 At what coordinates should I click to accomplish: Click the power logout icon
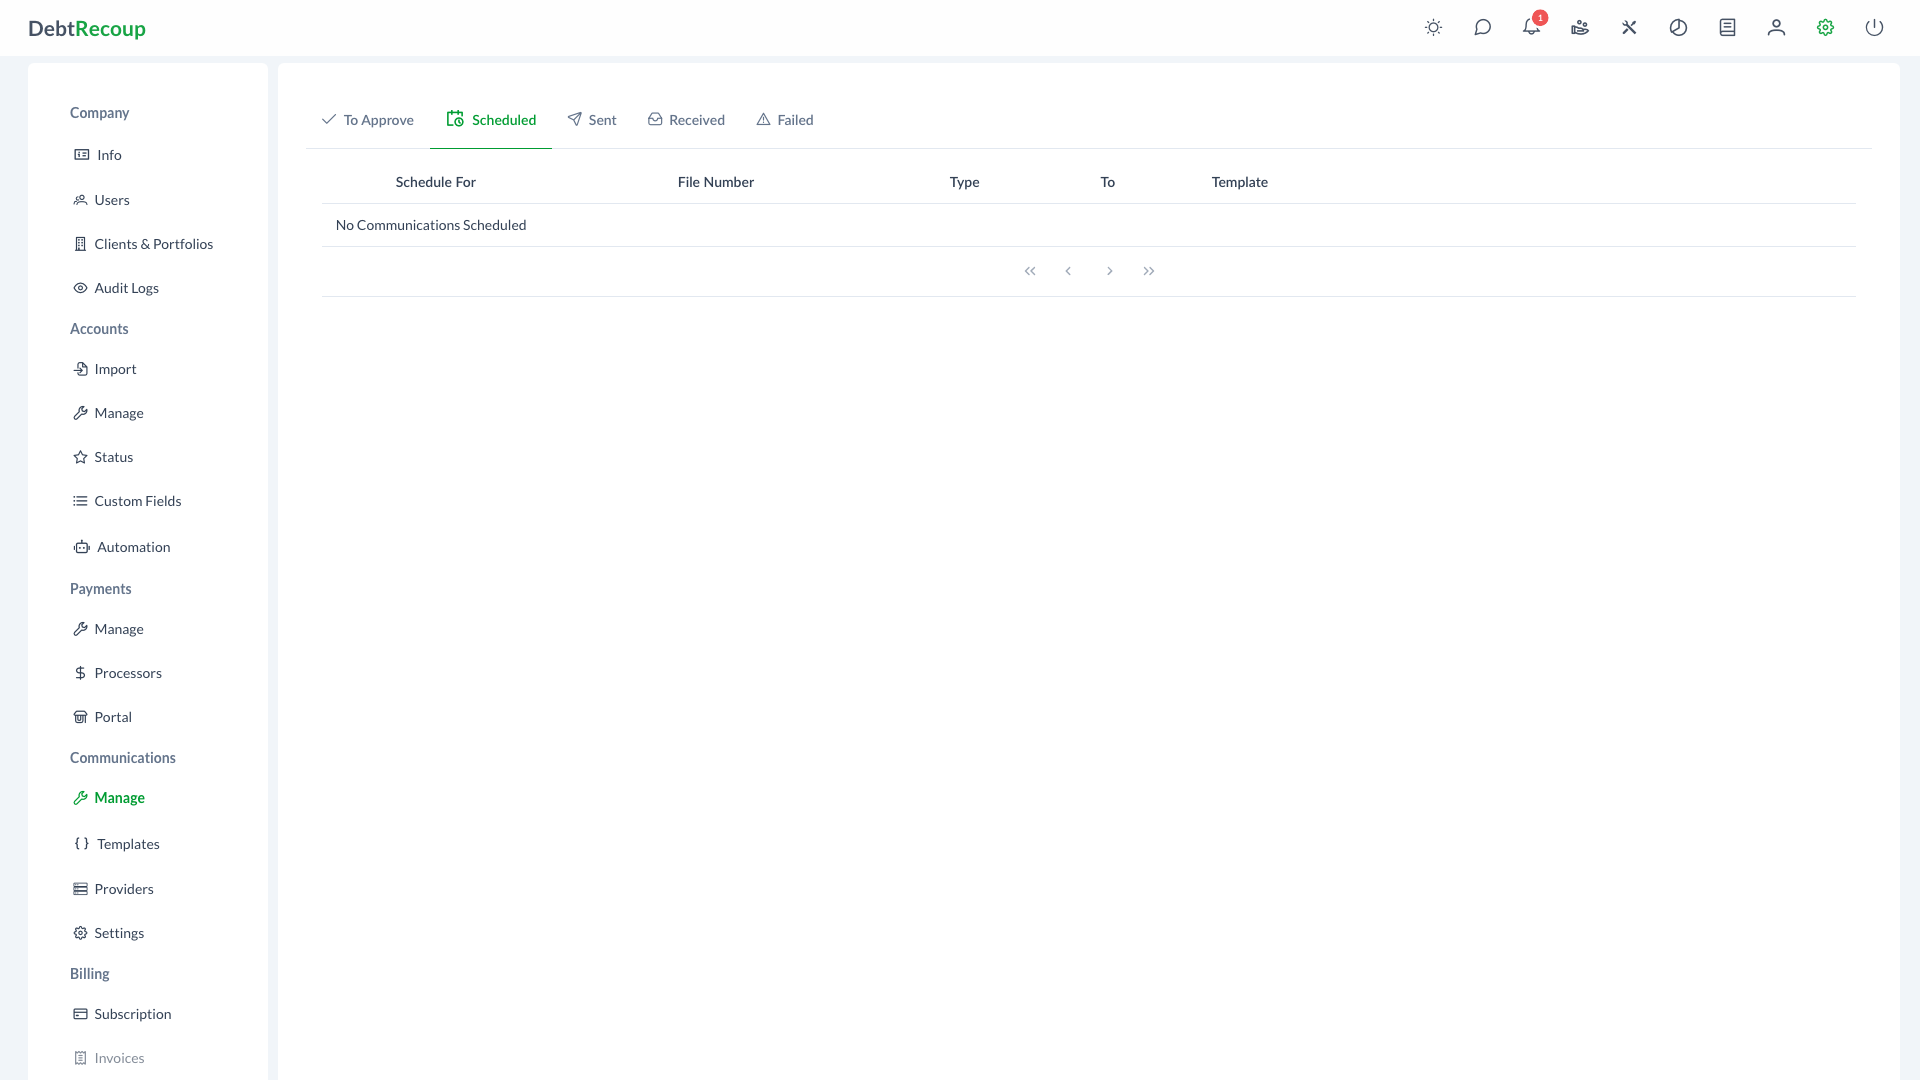(1874, 28)
